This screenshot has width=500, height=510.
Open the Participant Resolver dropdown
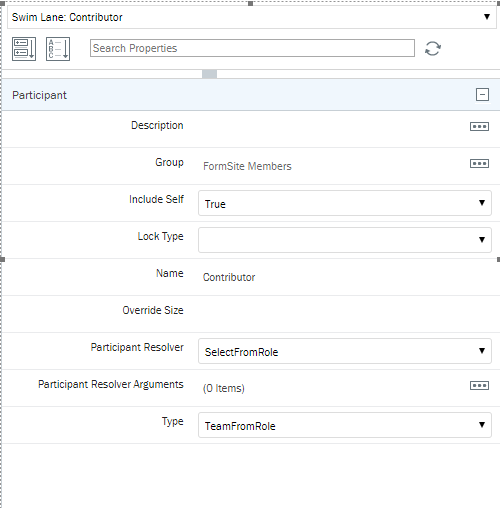coord(345,351)
